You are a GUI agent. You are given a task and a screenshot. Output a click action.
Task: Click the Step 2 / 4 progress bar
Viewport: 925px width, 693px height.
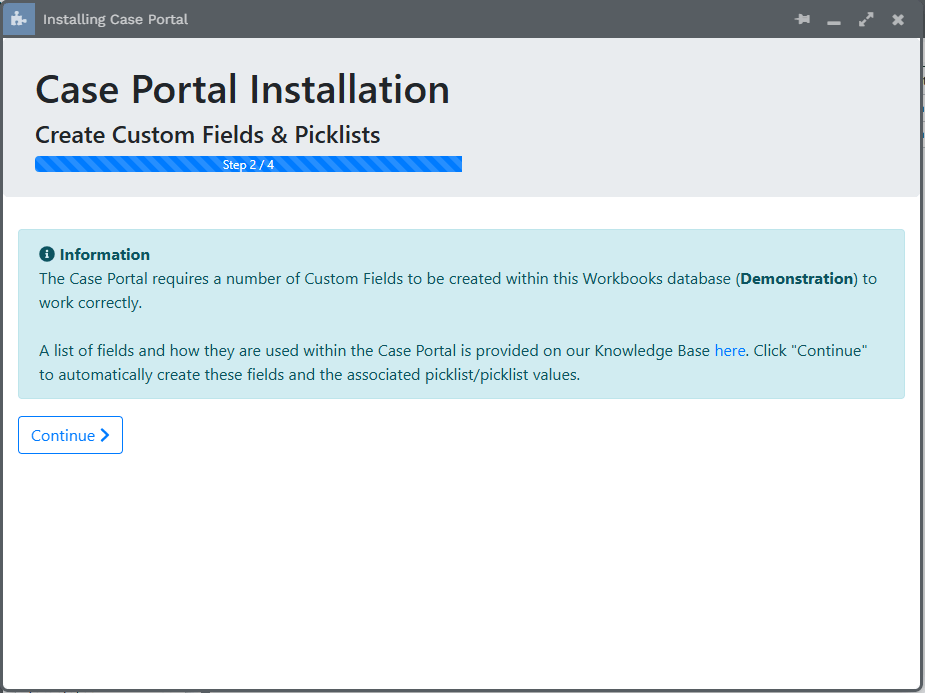coord(248,164)
